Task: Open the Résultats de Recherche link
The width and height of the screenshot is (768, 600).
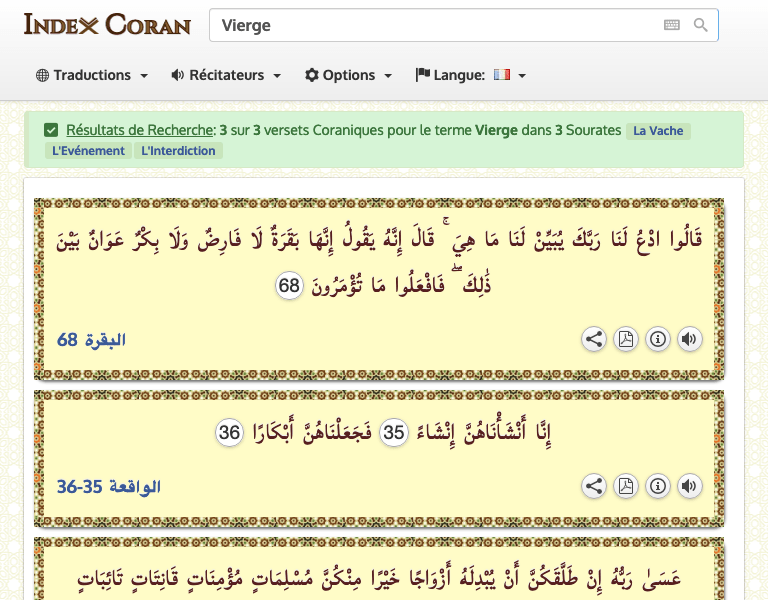Action: [x=140, y=130]
